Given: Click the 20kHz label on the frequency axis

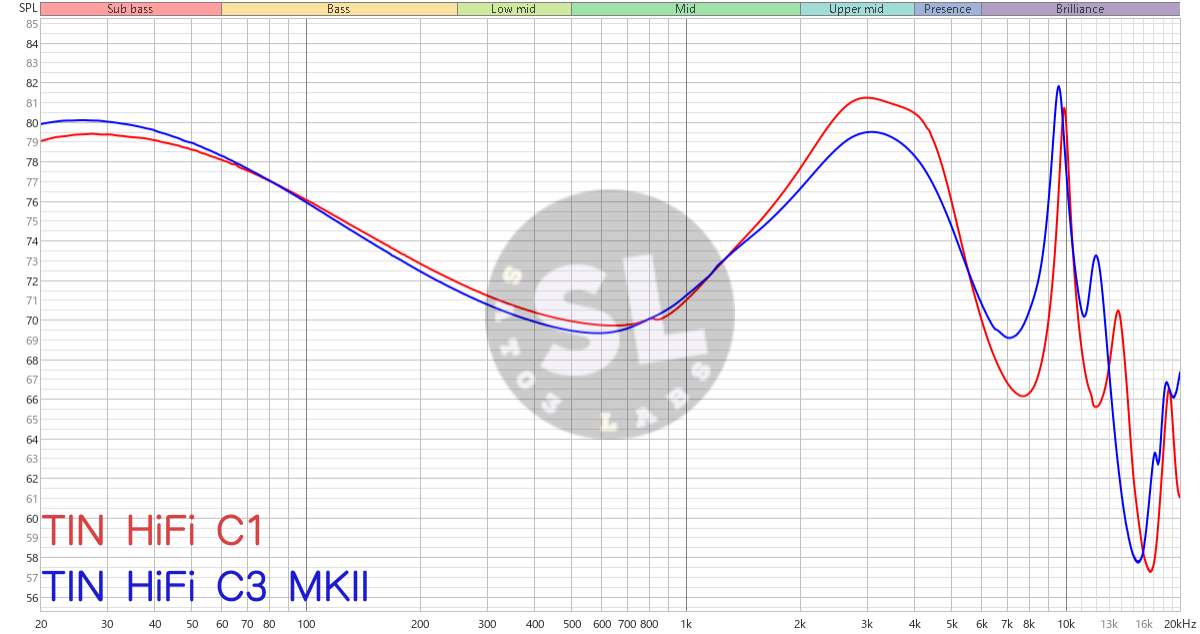Looking at the screenshot, I should point(1181,623).
